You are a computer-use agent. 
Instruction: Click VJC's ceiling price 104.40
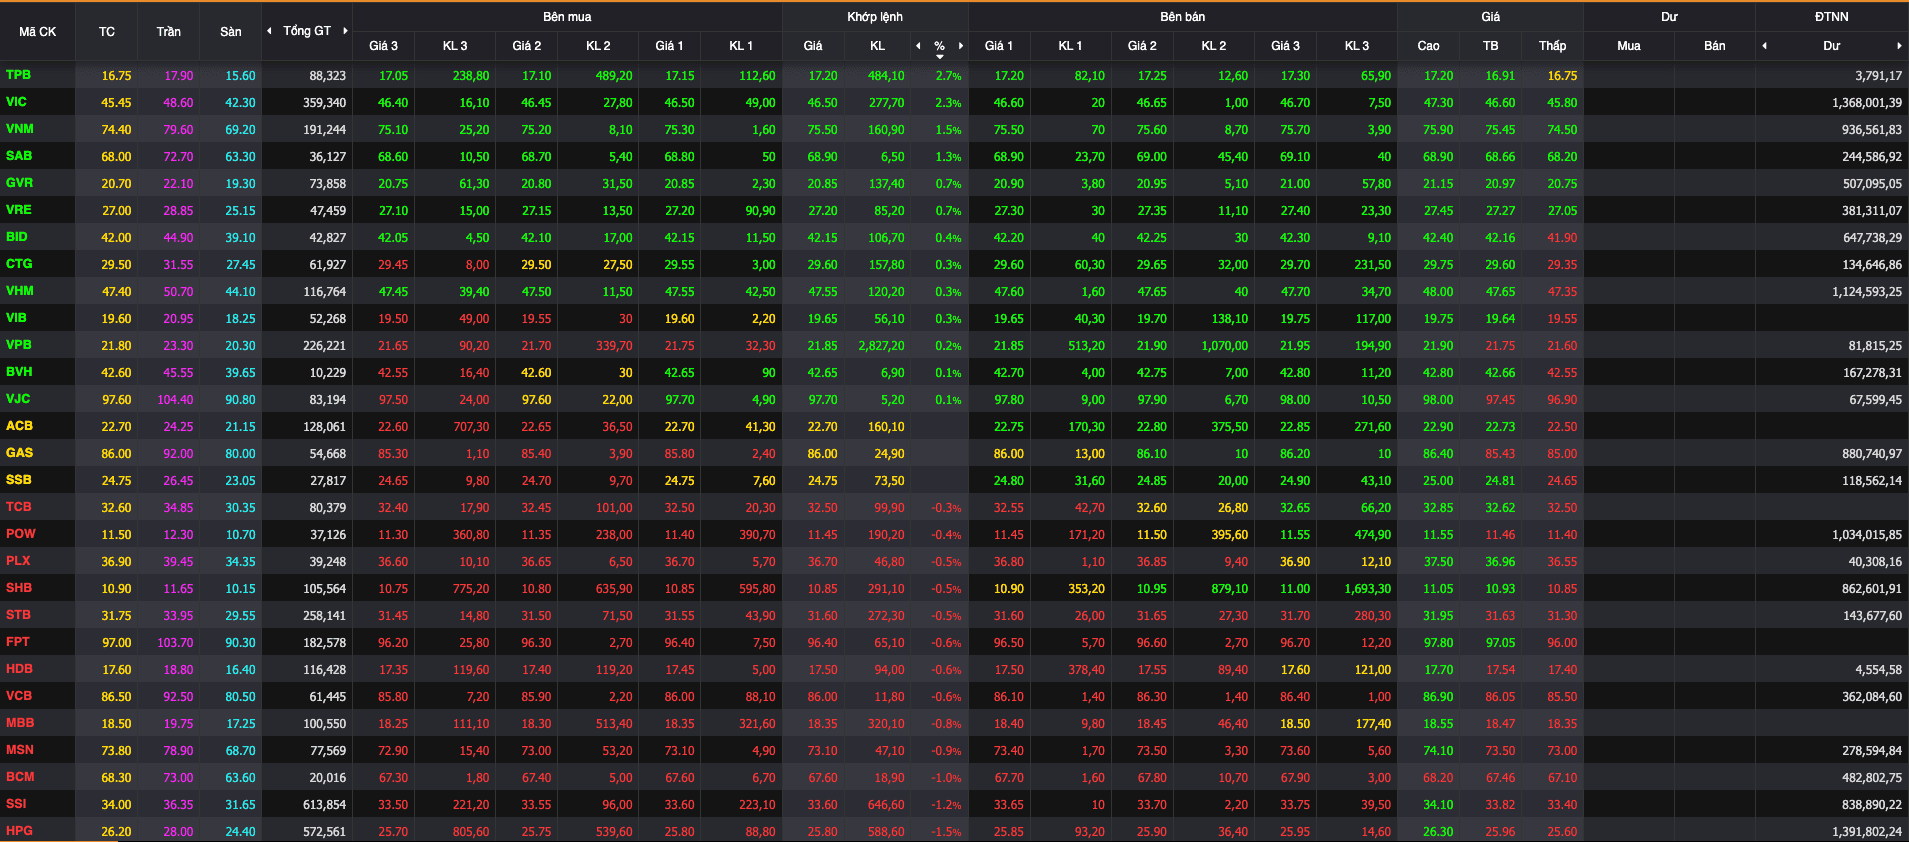(x=175, y=400)
